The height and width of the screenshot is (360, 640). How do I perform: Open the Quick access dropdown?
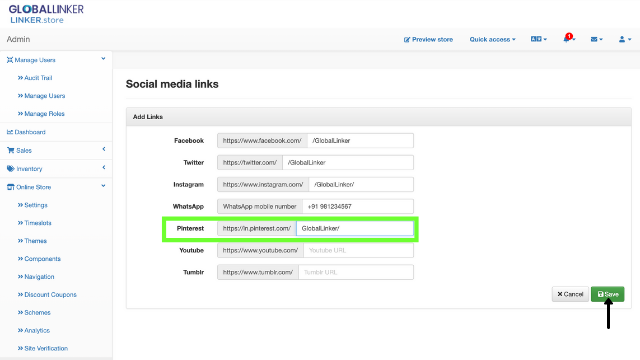pyautogui.click(x=492, y=39)
